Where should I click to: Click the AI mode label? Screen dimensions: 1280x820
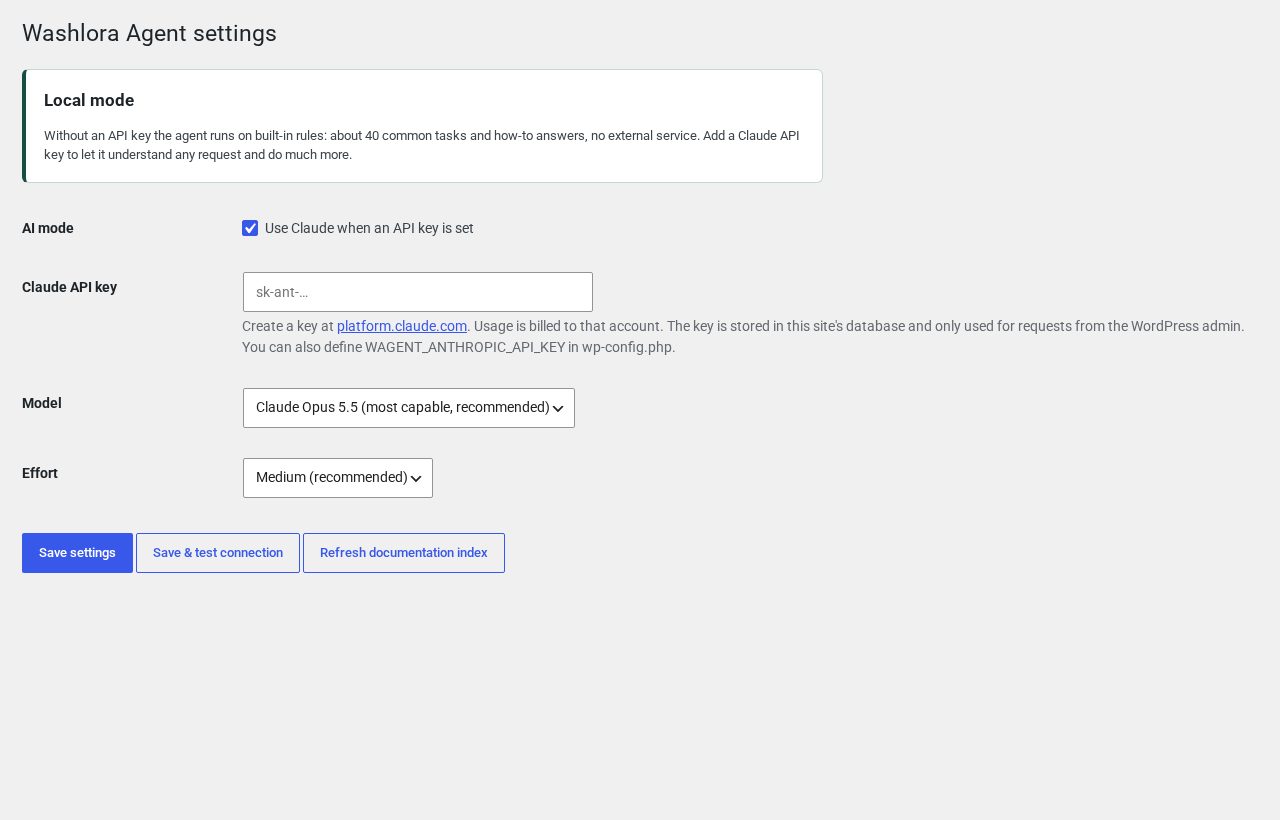(x=48, y=228)
